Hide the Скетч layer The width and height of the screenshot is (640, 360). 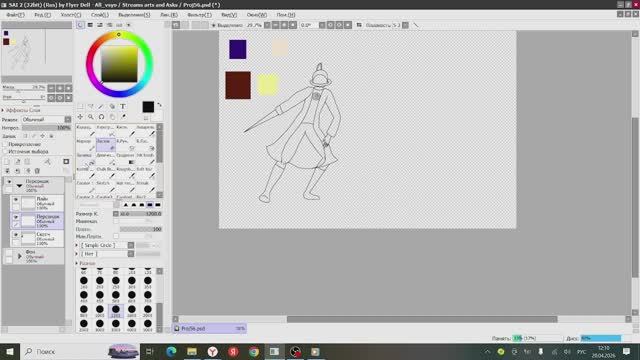pos(16,235)
